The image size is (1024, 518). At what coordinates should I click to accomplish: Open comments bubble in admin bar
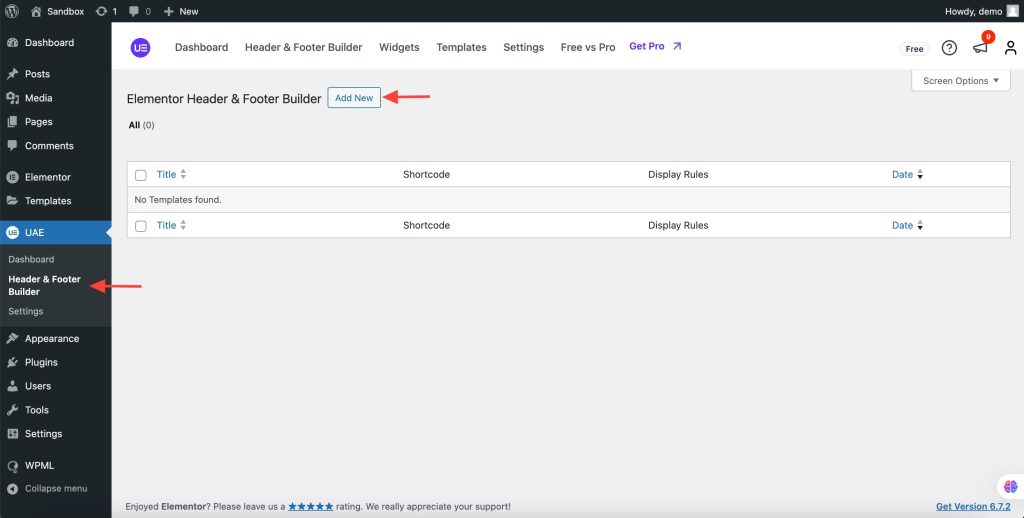point(140,11)
